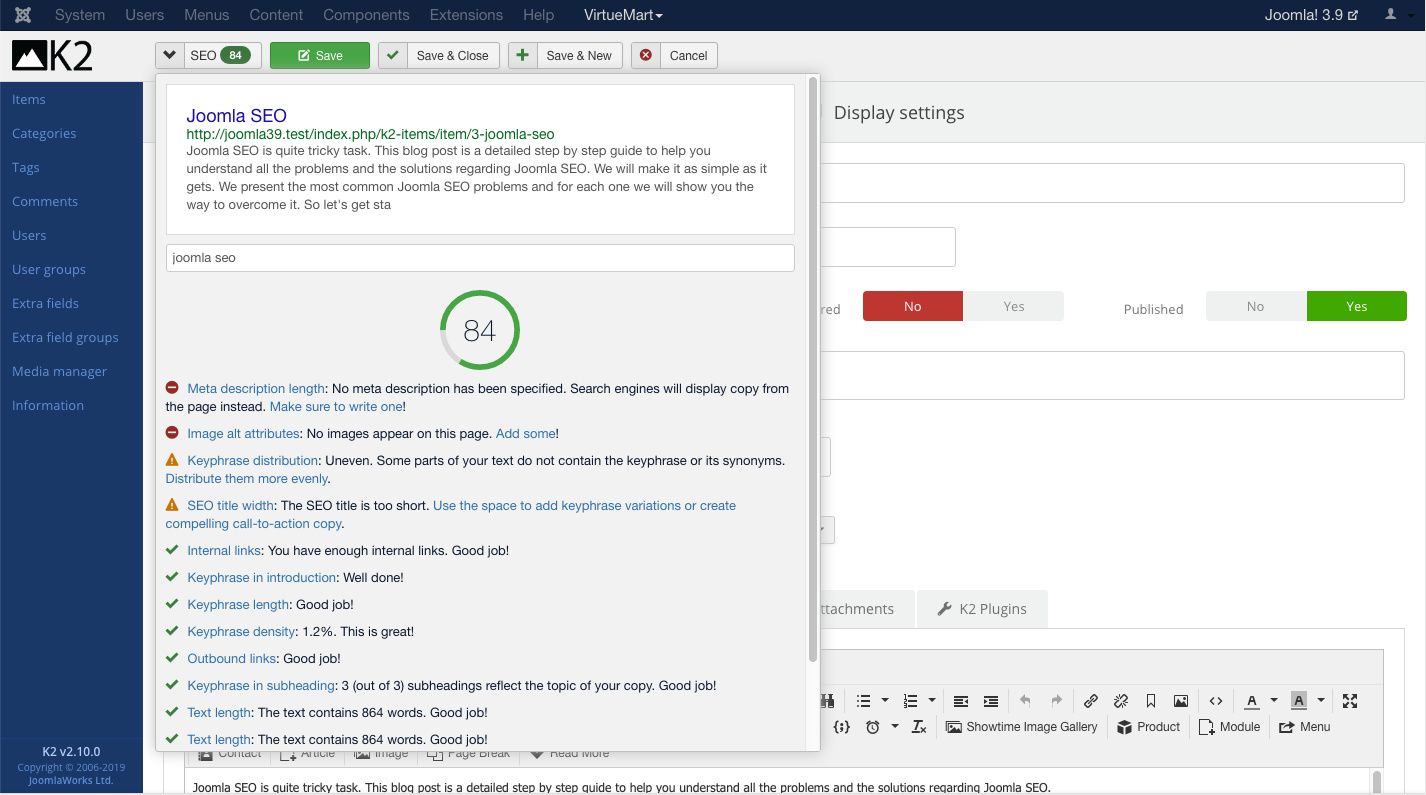
Task: Click Showtime Image Gallery button
Action: (x=1022, y=727)
